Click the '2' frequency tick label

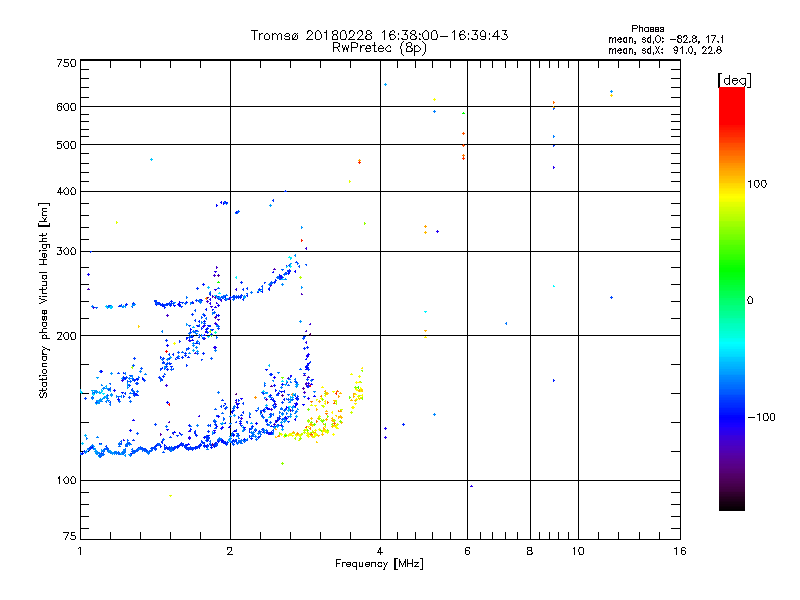tap(230, 551)
